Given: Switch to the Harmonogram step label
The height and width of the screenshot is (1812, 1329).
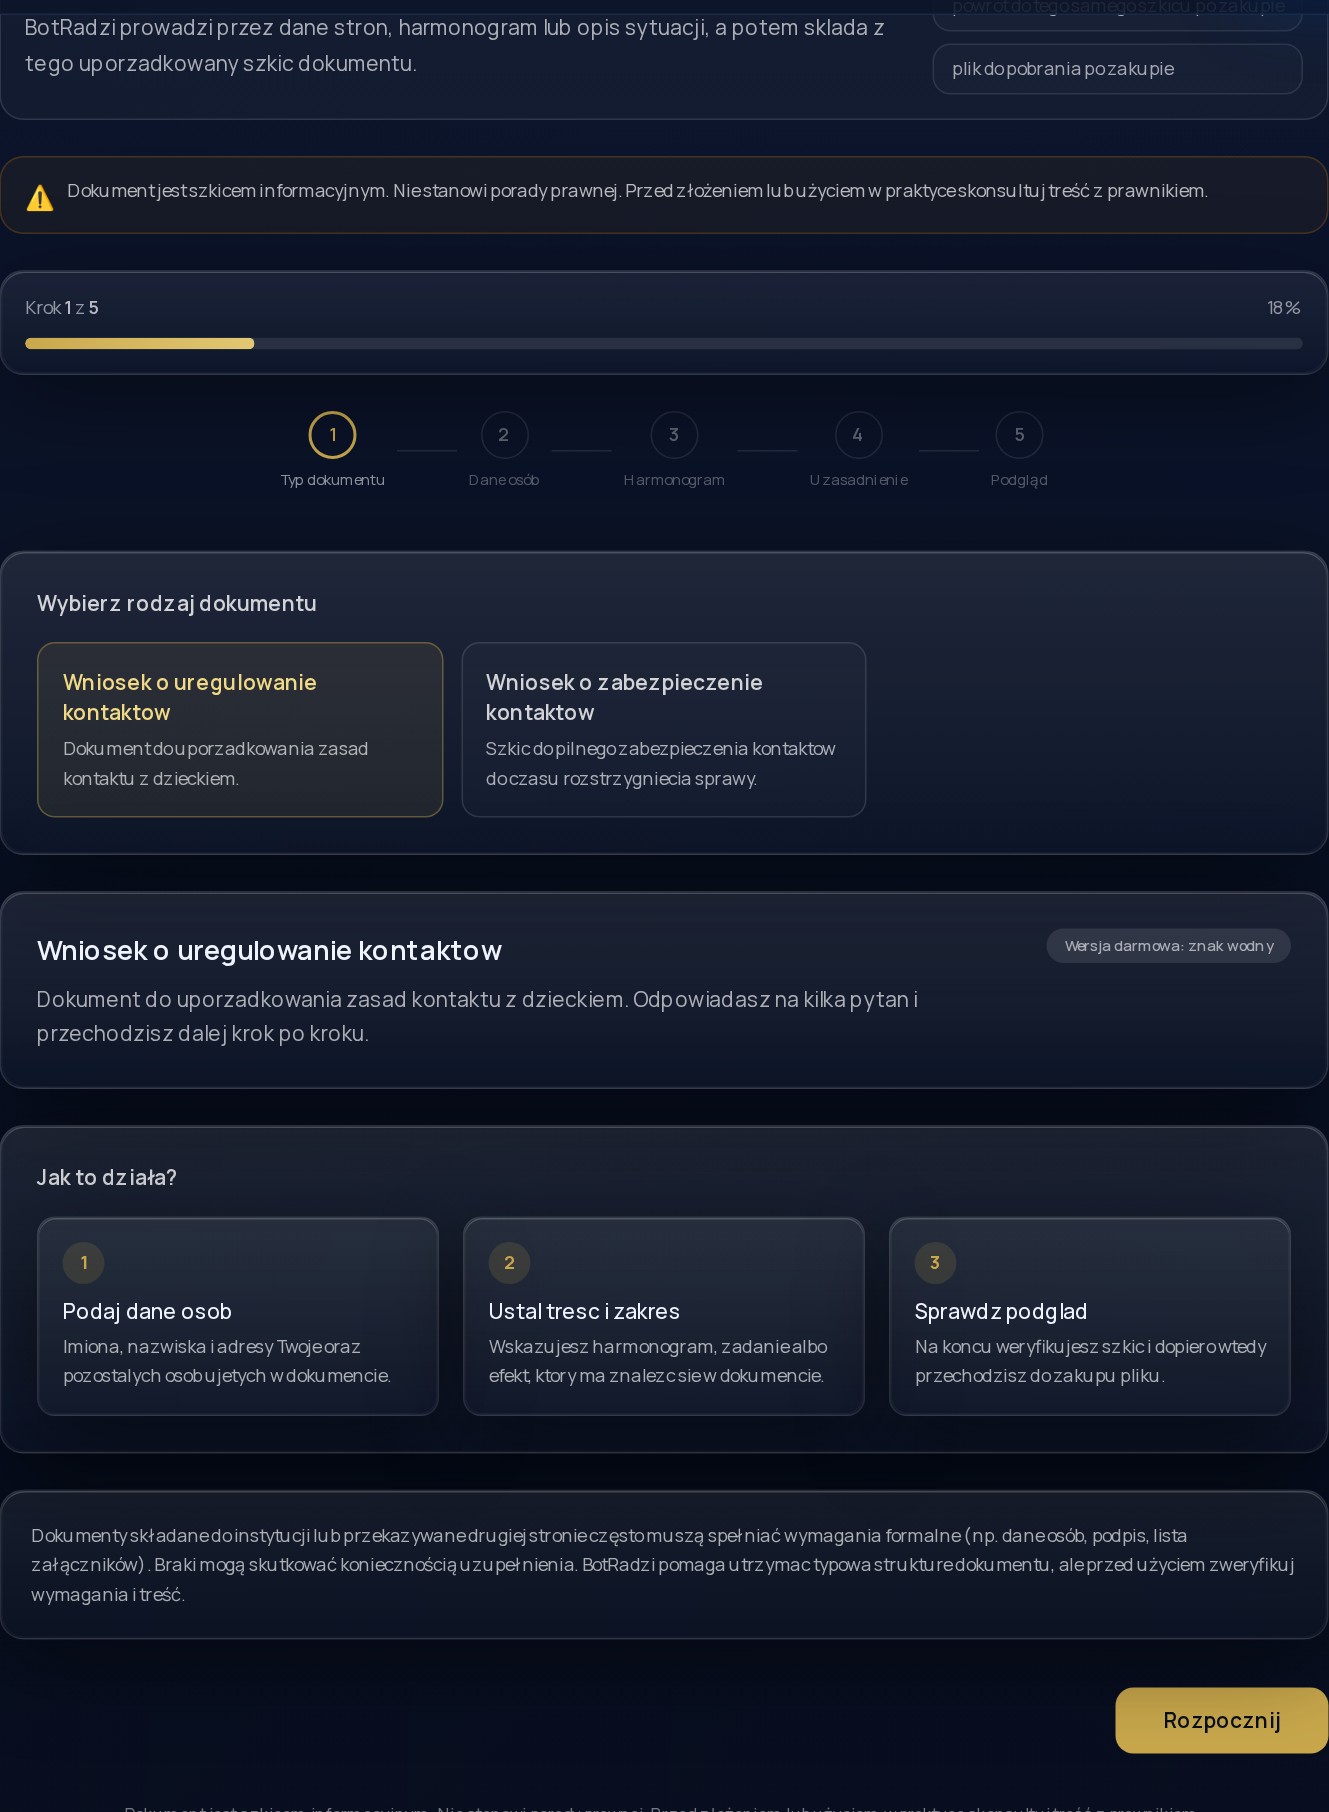Looking at the screenshot, I should click(674, 480).
